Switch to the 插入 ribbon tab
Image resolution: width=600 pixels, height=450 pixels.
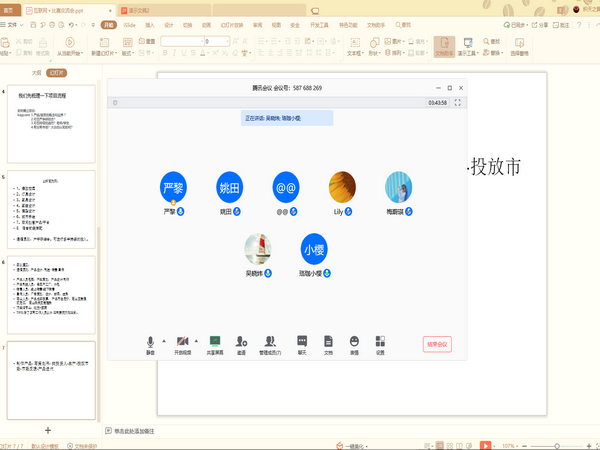(150, 25)
